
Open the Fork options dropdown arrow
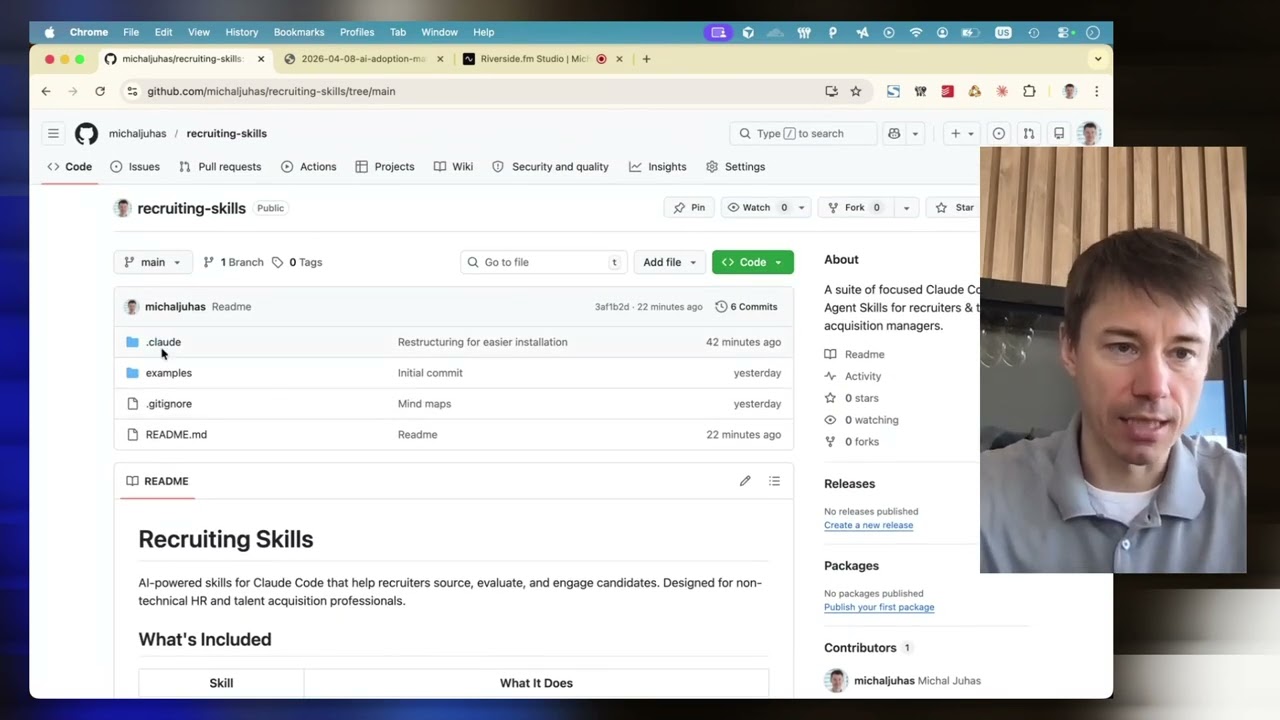906,208
